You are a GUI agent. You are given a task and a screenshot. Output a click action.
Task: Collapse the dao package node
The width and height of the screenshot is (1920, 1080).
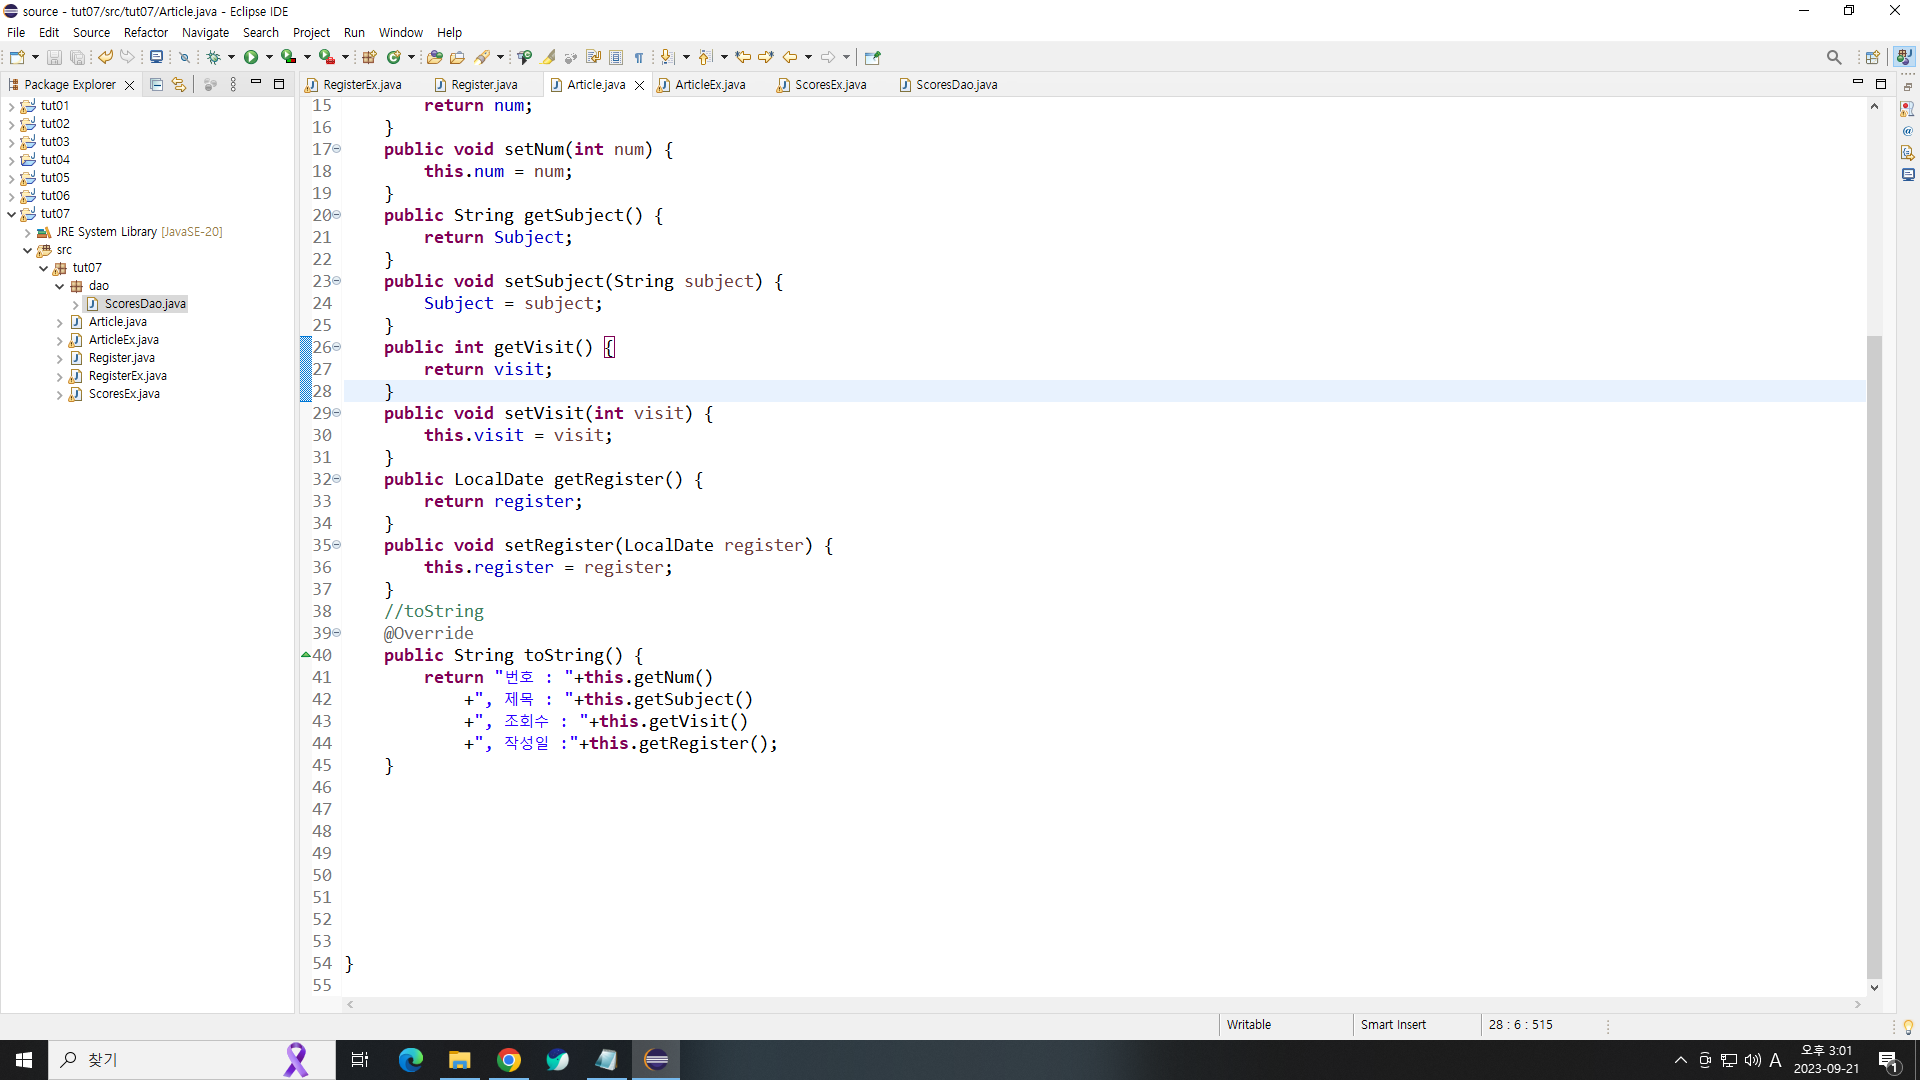point(60,286)
